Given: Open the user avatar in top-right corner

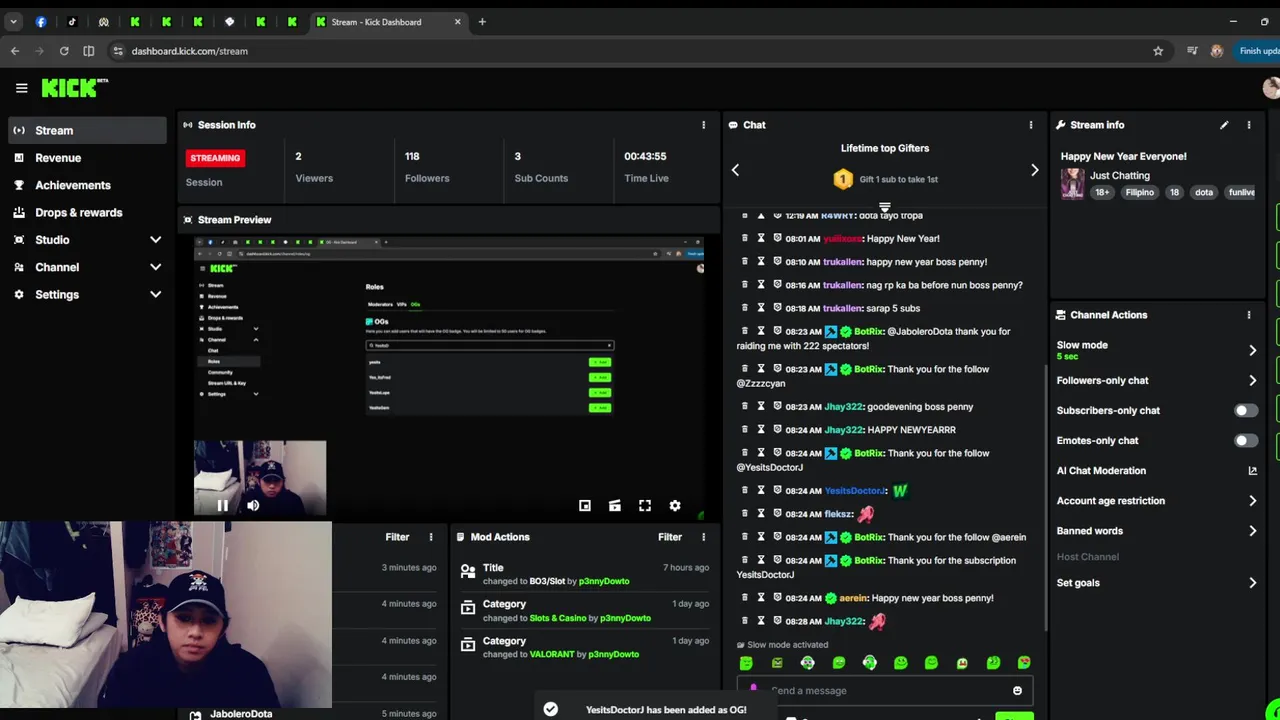Looking at the screenshot, I should [x=1271, y=88].
